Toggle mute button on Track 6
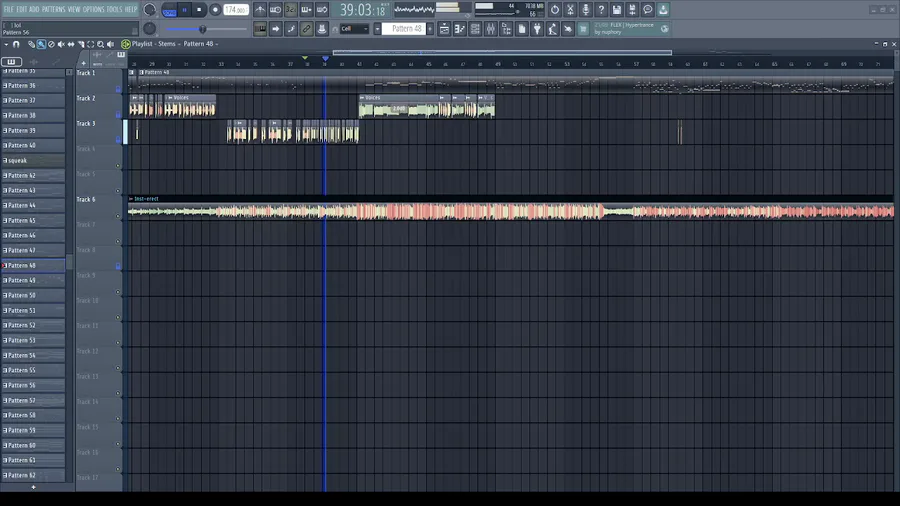The width and height of the screenshot is (900, 506). pyautogui.click(x=118, y=216)
